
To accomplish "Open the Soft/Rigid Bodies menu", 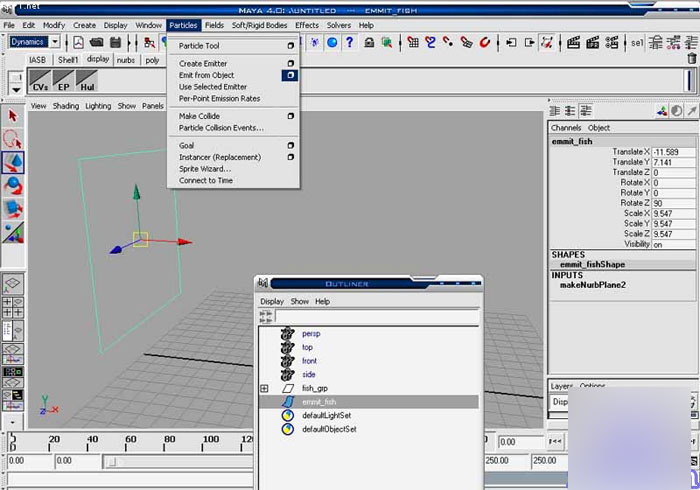I will coord(259,25).
